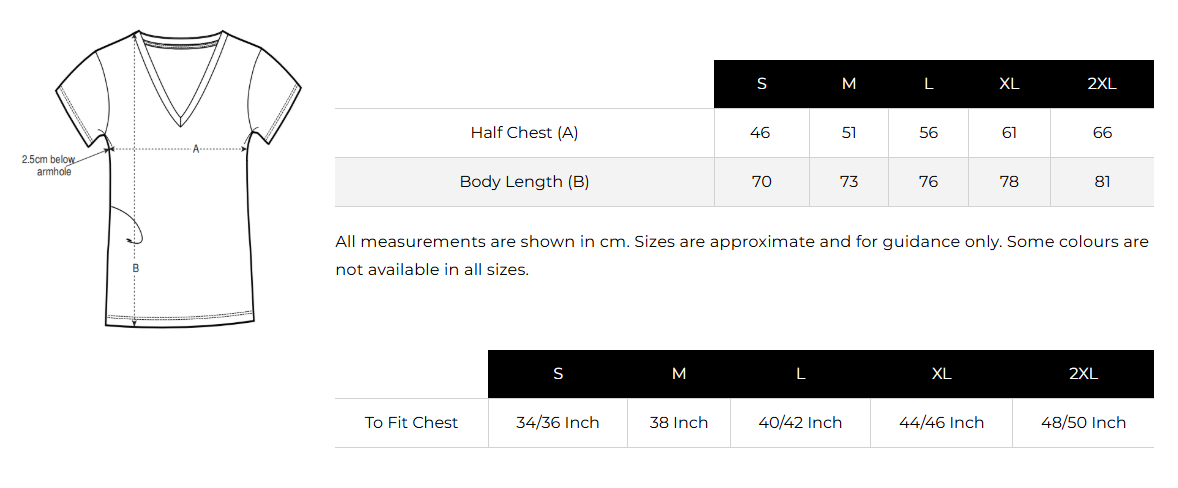This screenshot has width=1178, height=488.
Task: Click the XL header in the measurements table
Action: (1009, 84)
